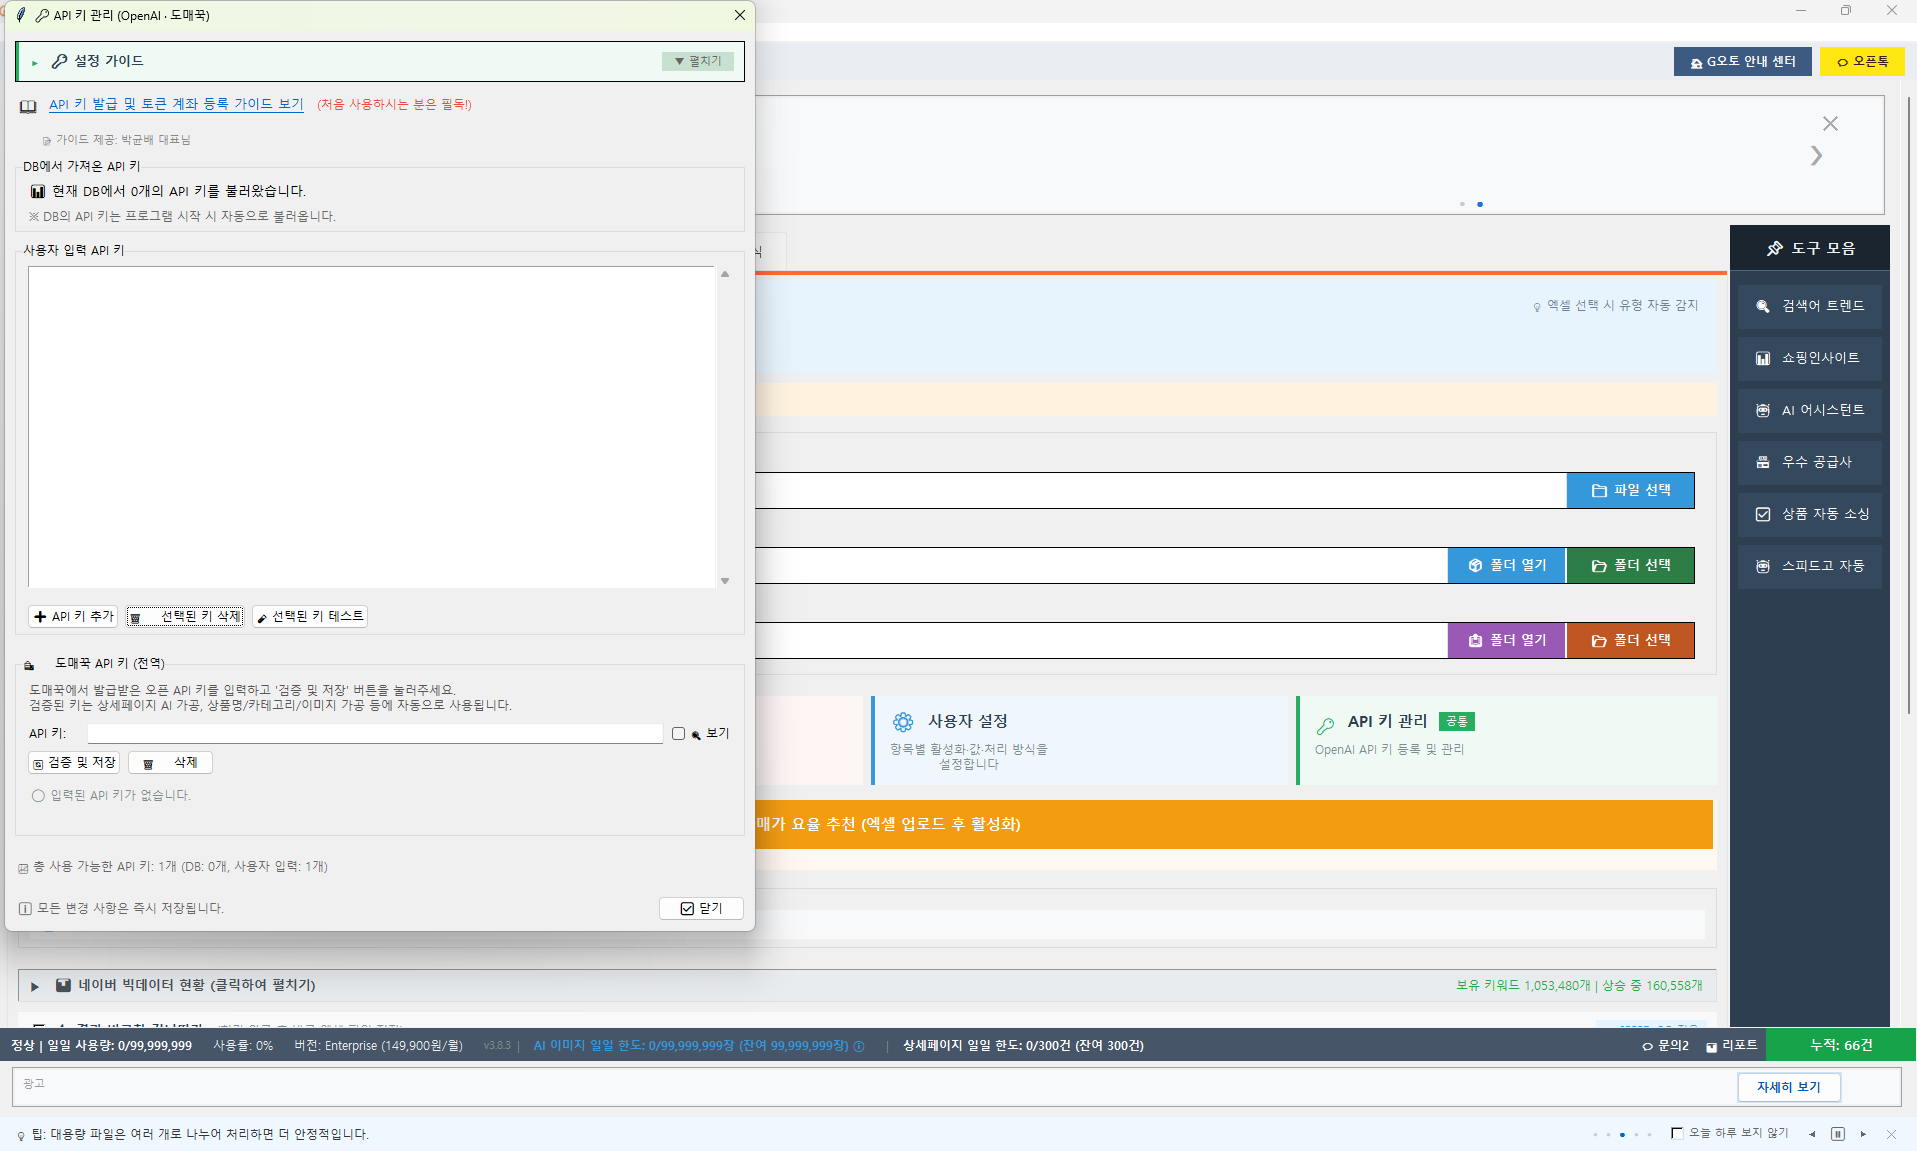1917x1151 pixels.
Task: Click into the 도매꾹 API 키 input field
Action: [375, 734]
